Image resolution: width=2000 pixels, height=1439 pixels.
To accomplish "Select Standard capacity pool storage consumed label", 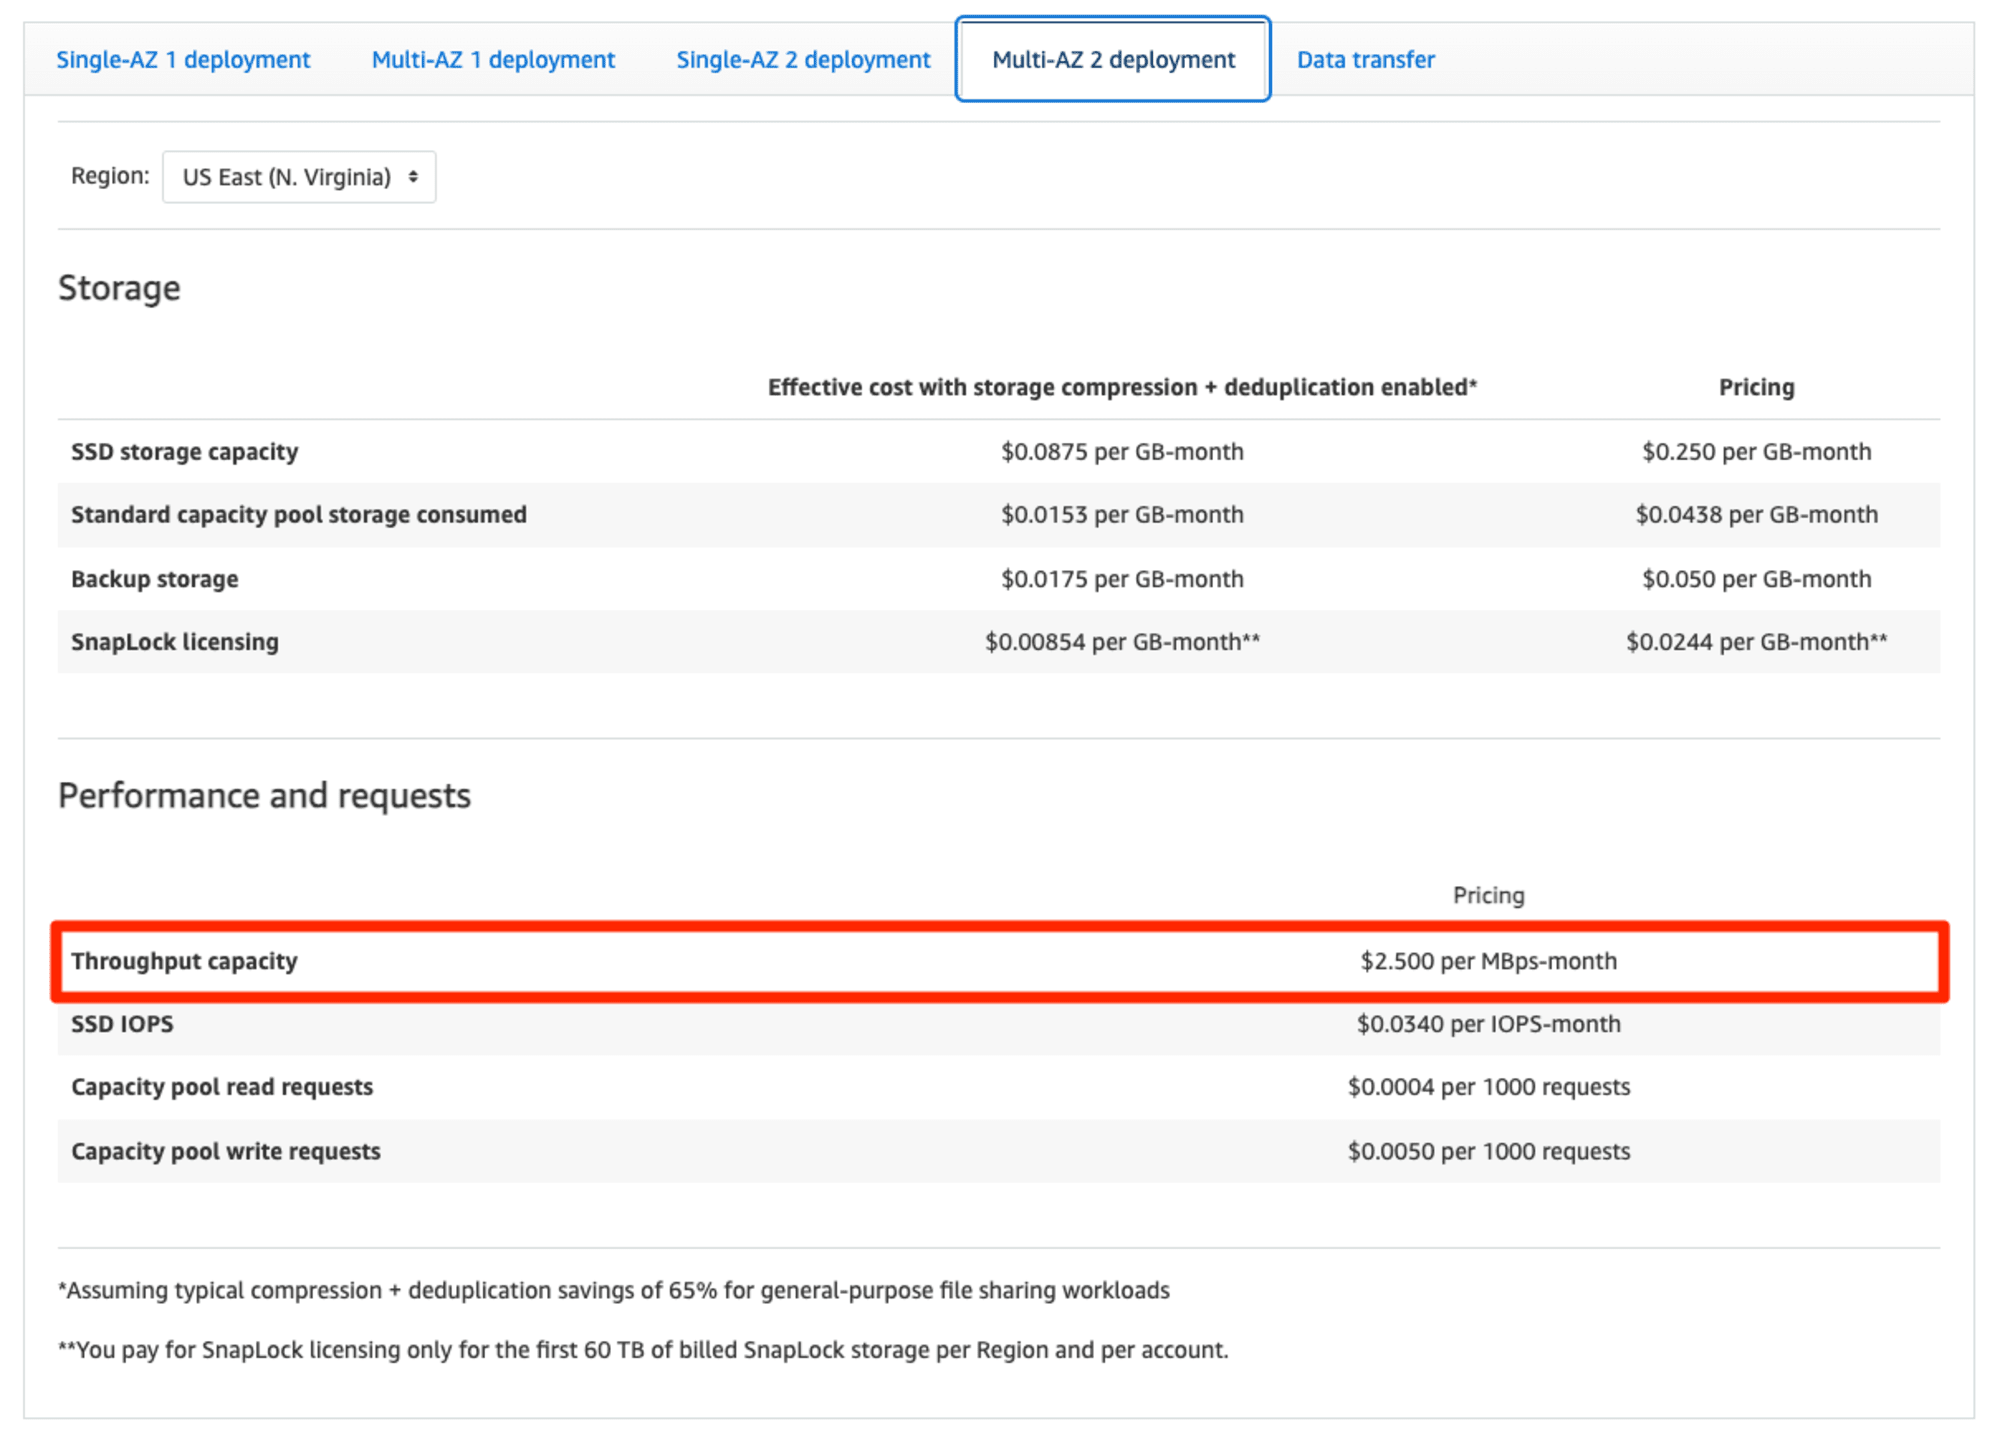I will tap(298, 515).
